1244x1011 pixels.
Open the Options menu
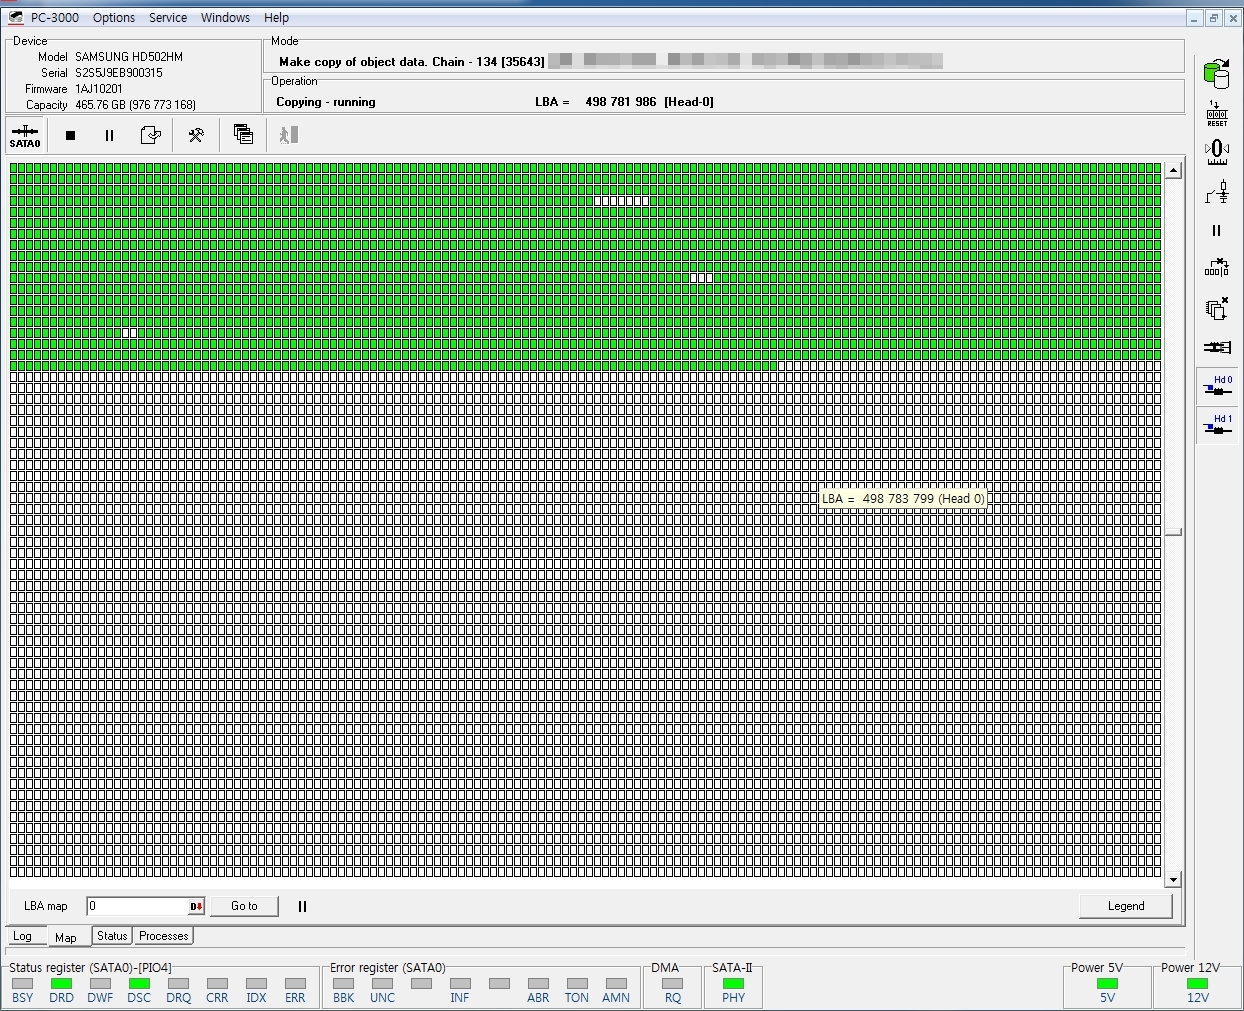[x=114, y=17]
